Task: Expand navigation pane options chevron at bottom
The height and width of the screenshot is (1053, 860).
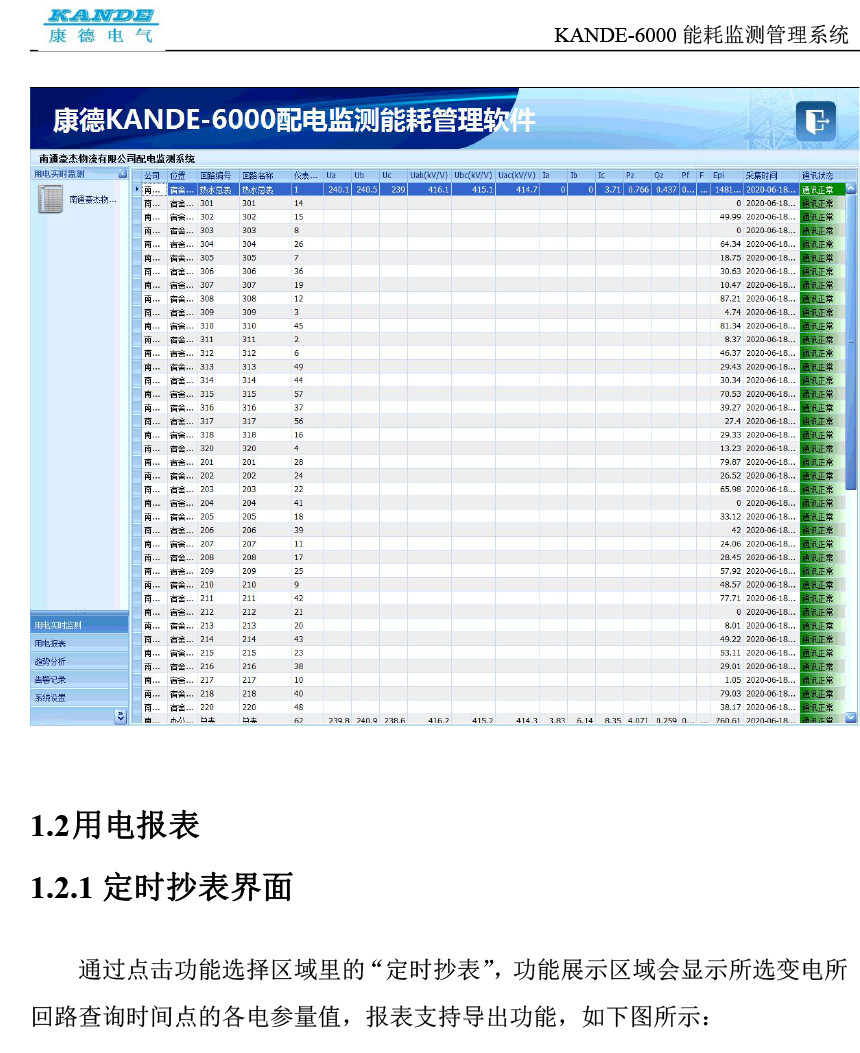Action: [x=121, y=717]
